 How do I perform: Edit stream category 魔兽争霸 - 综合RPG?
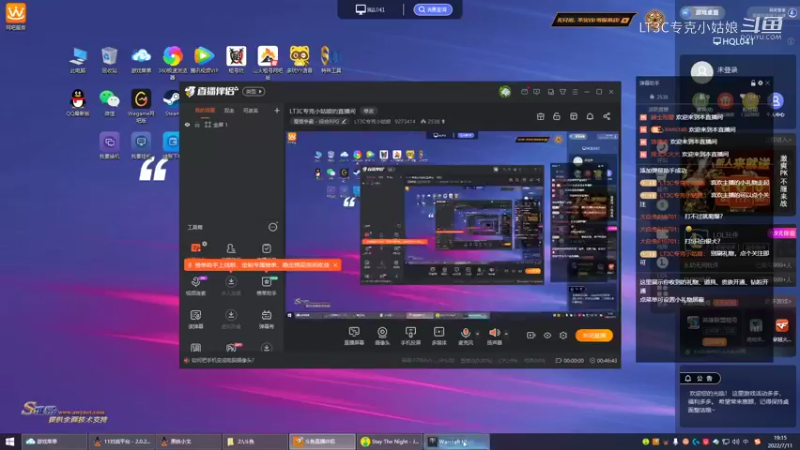(320, 121)
